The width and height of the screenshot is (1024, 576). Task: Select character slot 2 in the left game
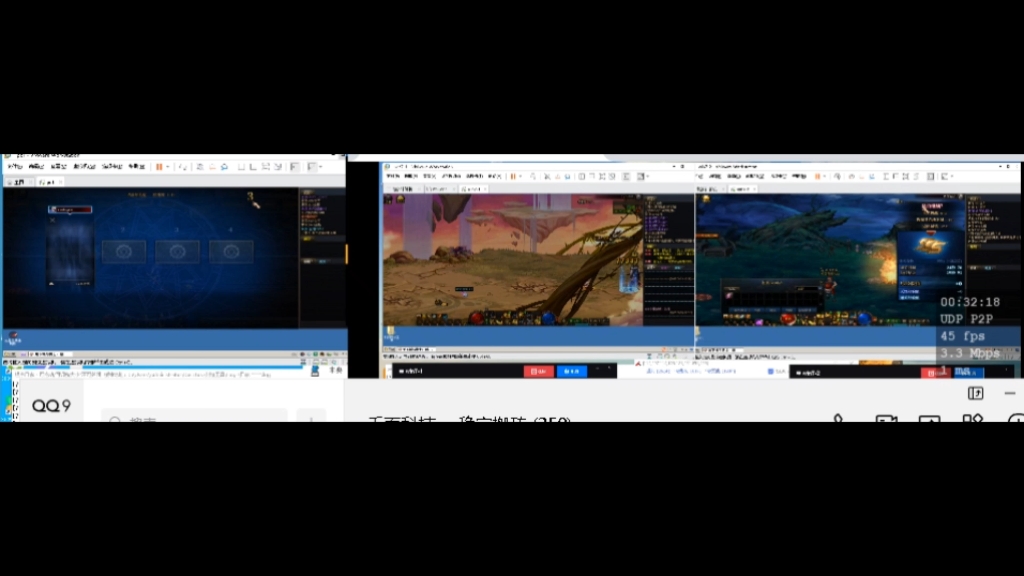click(x=124, y=251)
